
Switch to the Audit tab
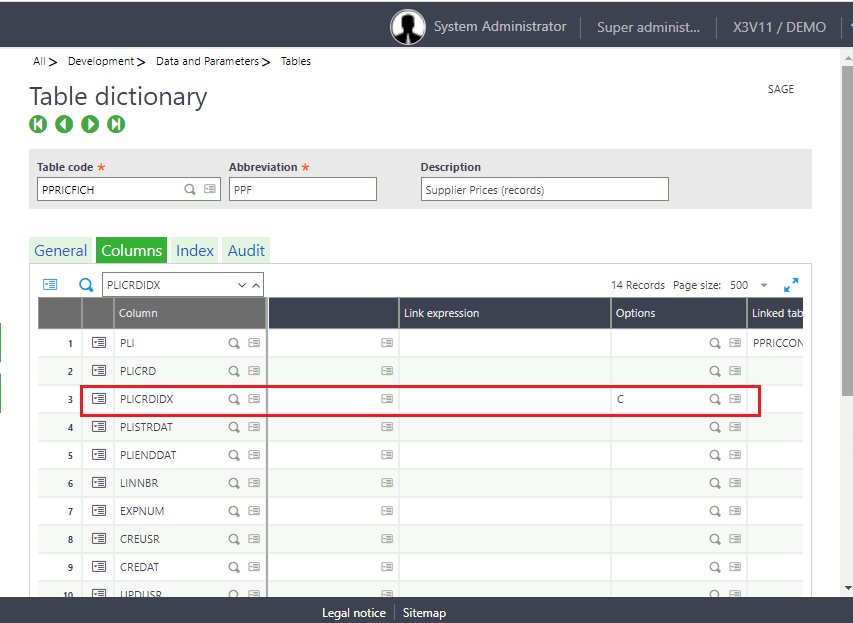pyautogui.click(x=245, y=250)
